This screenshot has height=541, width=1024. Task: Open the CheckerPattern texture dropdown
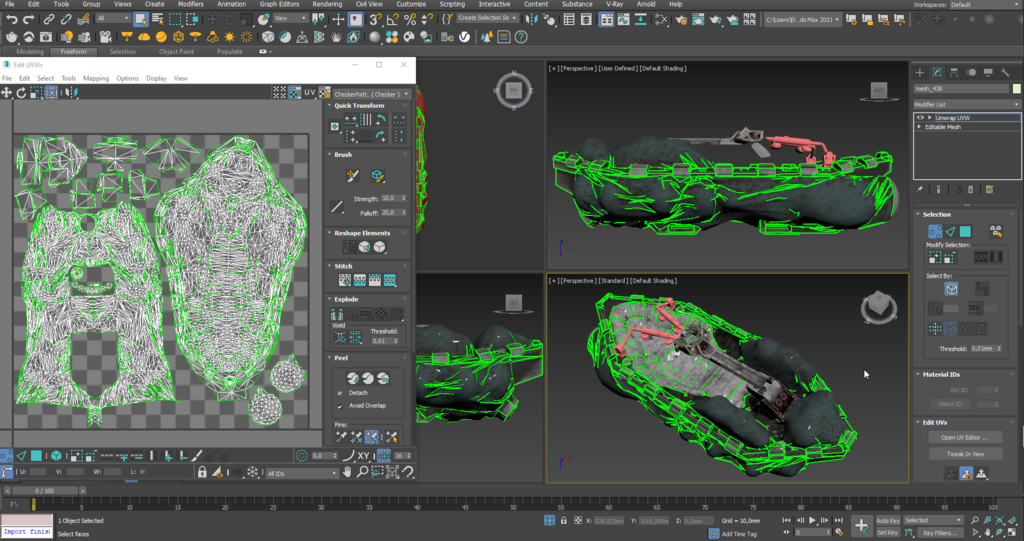(x=372, y=94)
